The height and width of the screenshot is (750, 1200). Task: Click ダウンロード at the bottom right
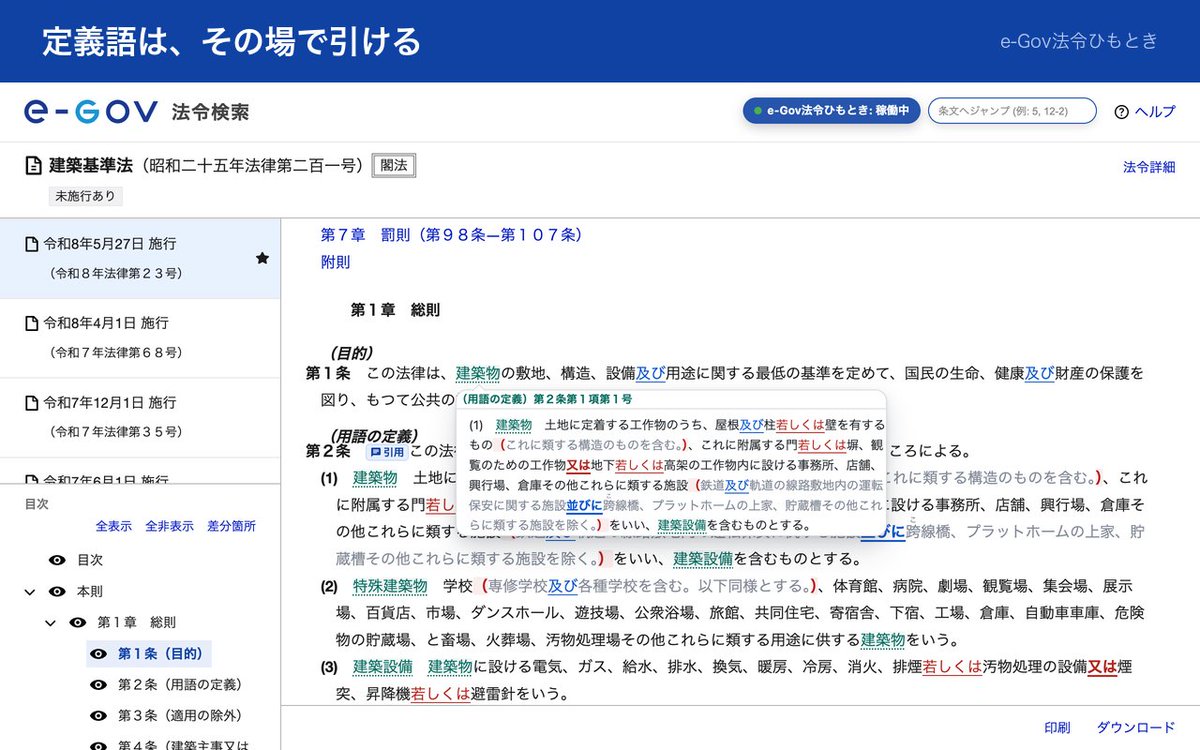[x=1135, y=728]
